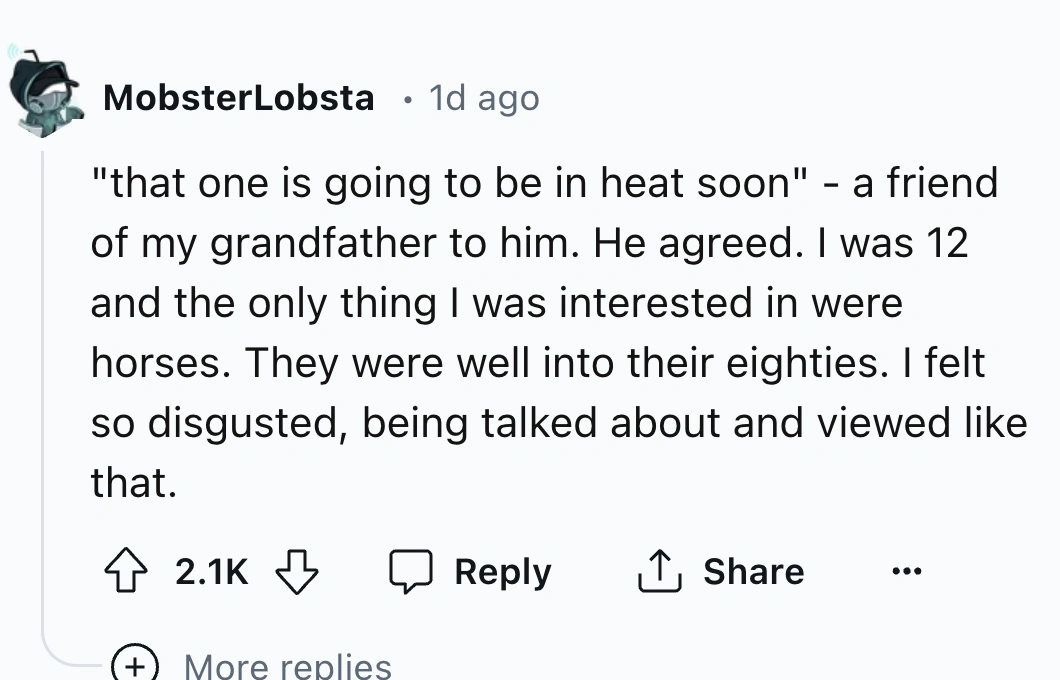Click the 1d ago timestamp

point(483,98)
